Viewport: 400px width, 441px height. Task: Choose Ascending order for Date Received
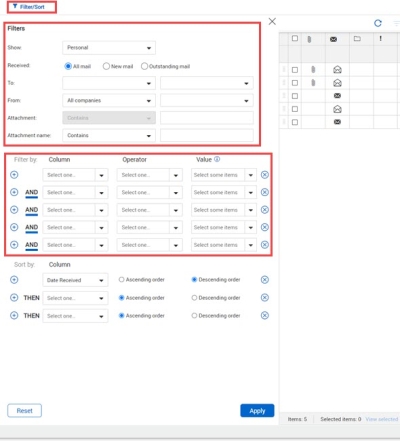pos(121,280)
